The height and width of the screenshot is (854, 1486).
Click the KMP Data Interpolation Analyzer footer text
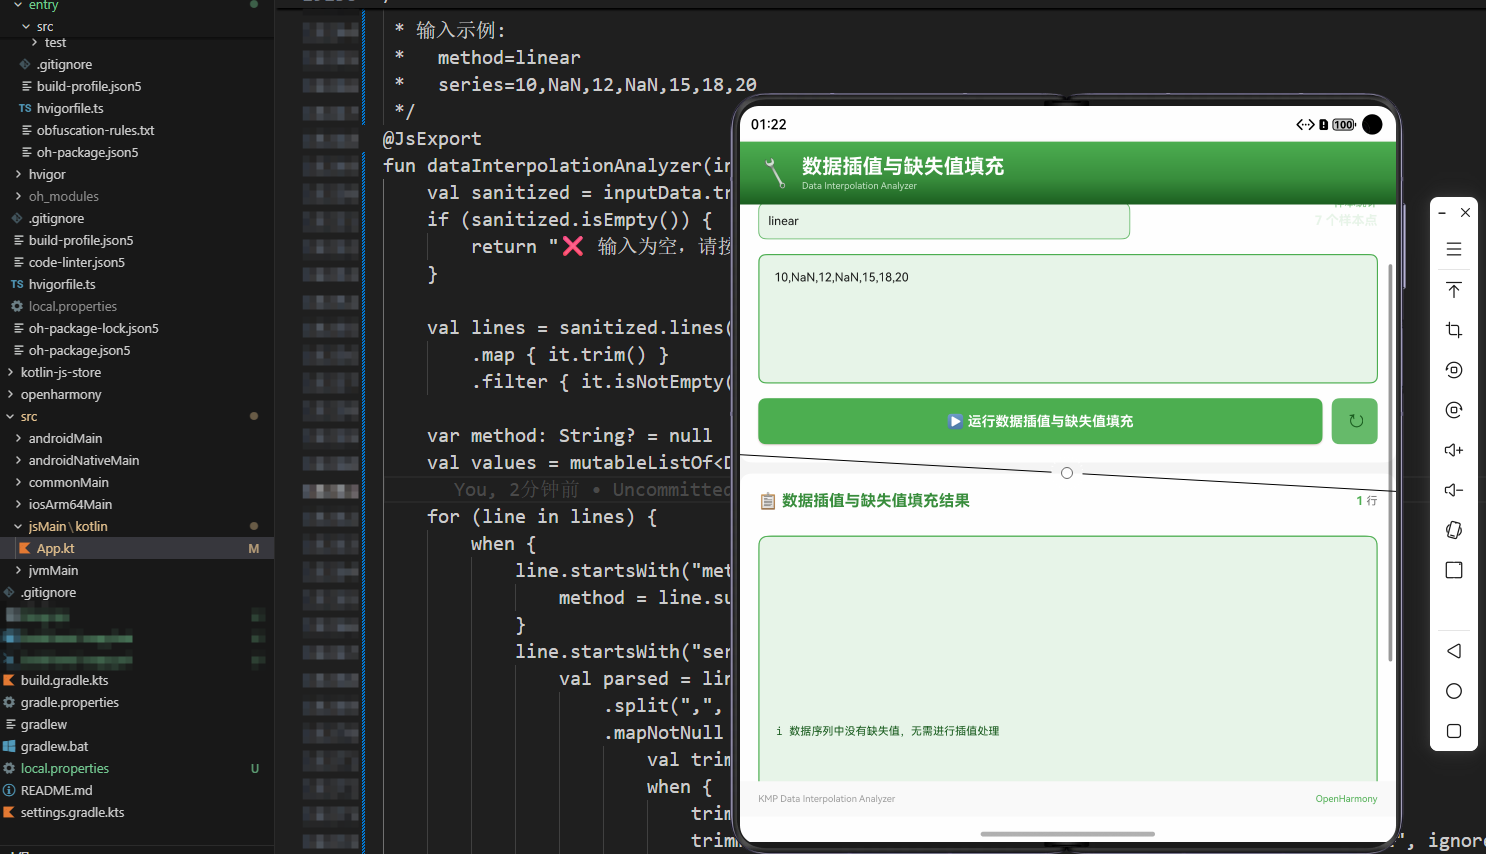tap(826, 799)
